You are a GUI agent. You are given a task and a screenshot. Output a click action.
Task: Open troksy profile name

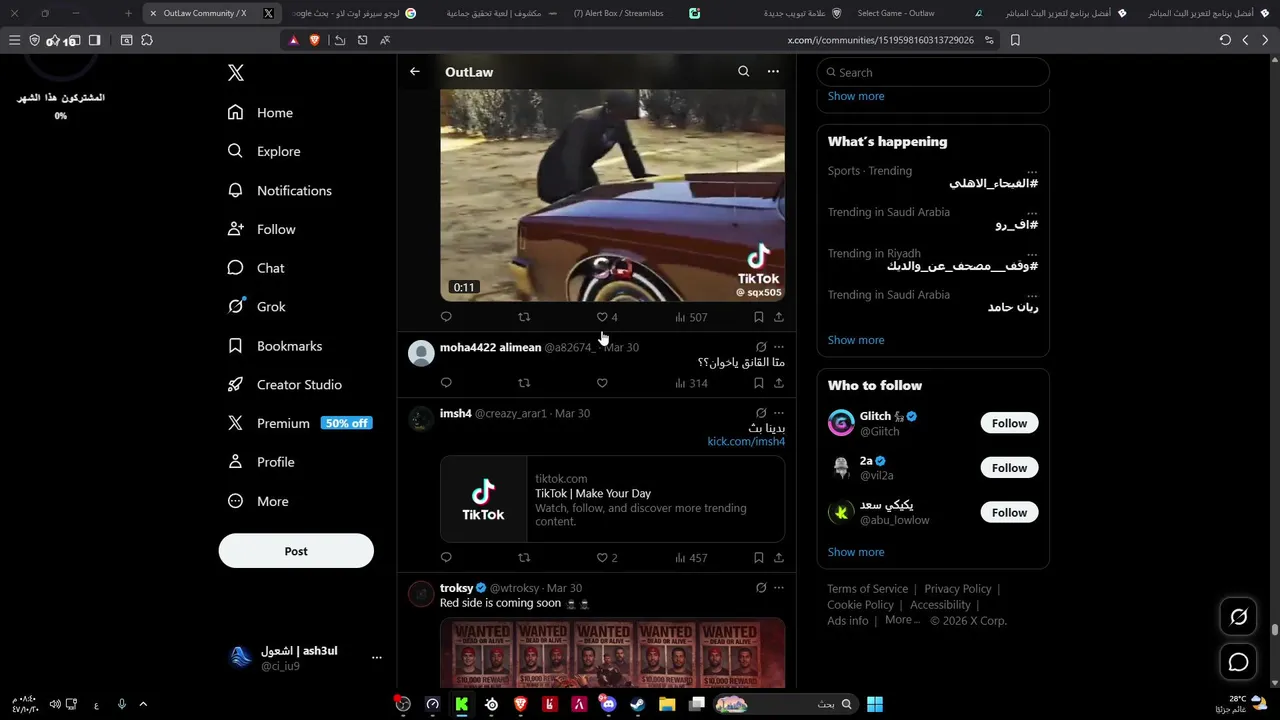(x=456, y=588)
